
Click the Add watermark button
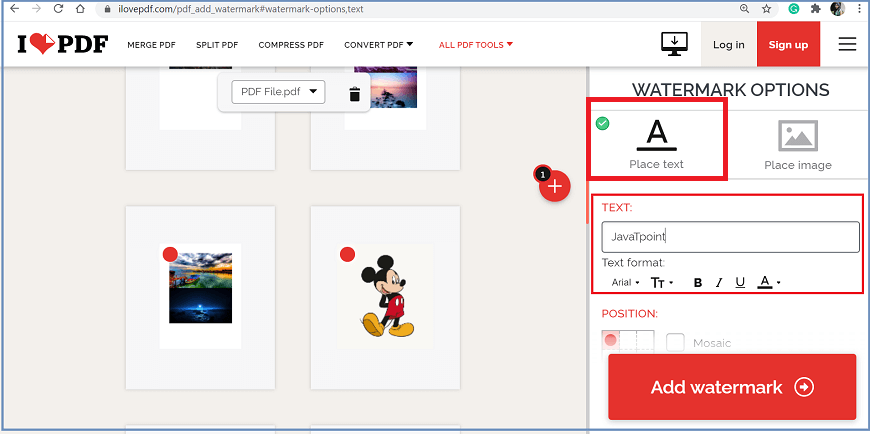[x=732, y=387]
